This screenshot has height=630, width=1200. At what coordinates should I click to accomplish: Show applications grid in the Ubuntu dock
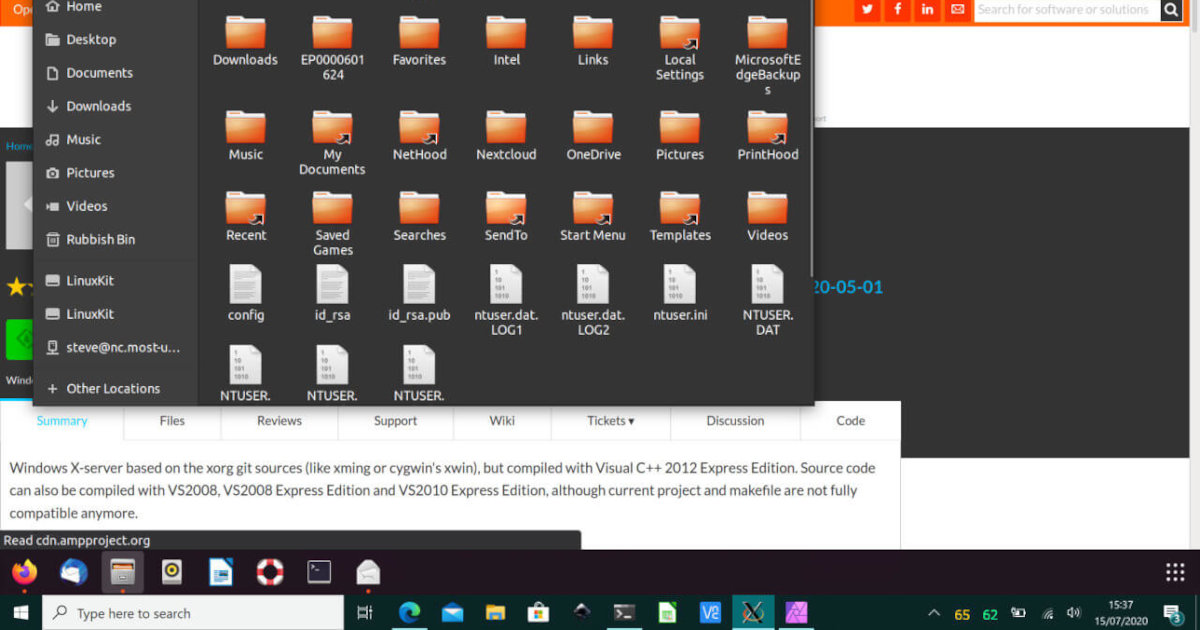[x=1175, y=572]
